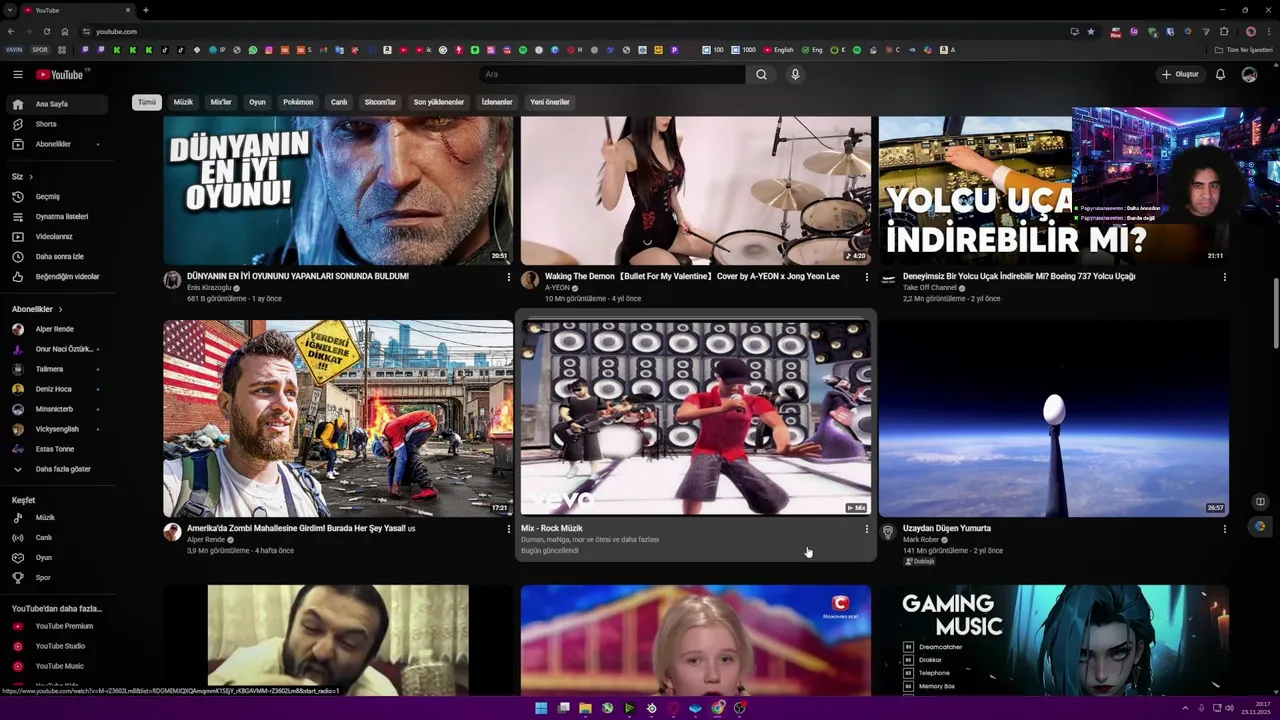Open options for Mix - Rock Müzik
This screenshot has height=720, width=1280.
pos(866,529)
